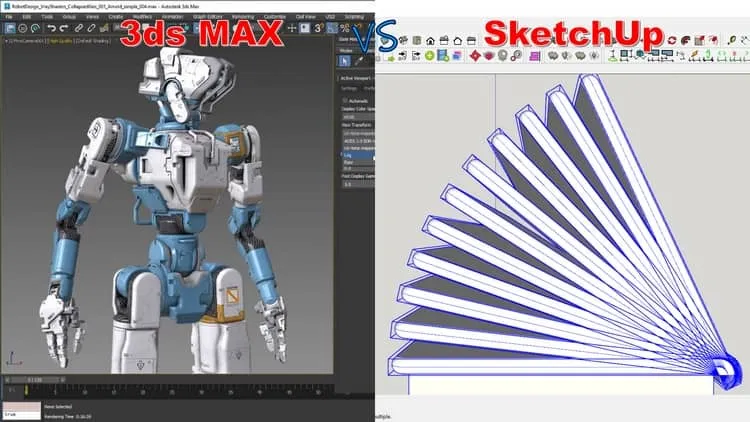Click the highlighted select arrow in command panel

point(344,61)
